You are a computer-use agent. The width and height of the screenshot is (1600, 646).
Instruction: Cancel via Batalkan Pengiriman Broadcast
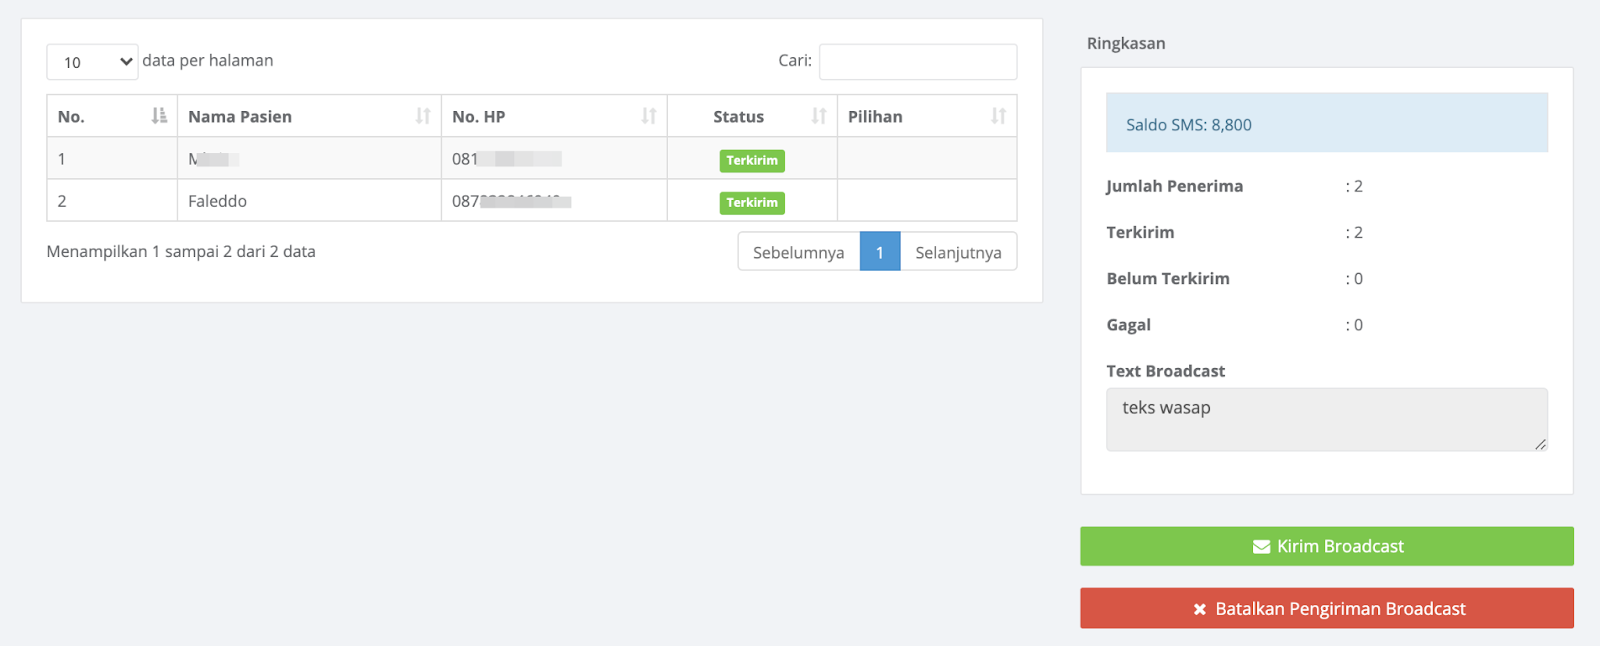click(x=1327, y=608)
